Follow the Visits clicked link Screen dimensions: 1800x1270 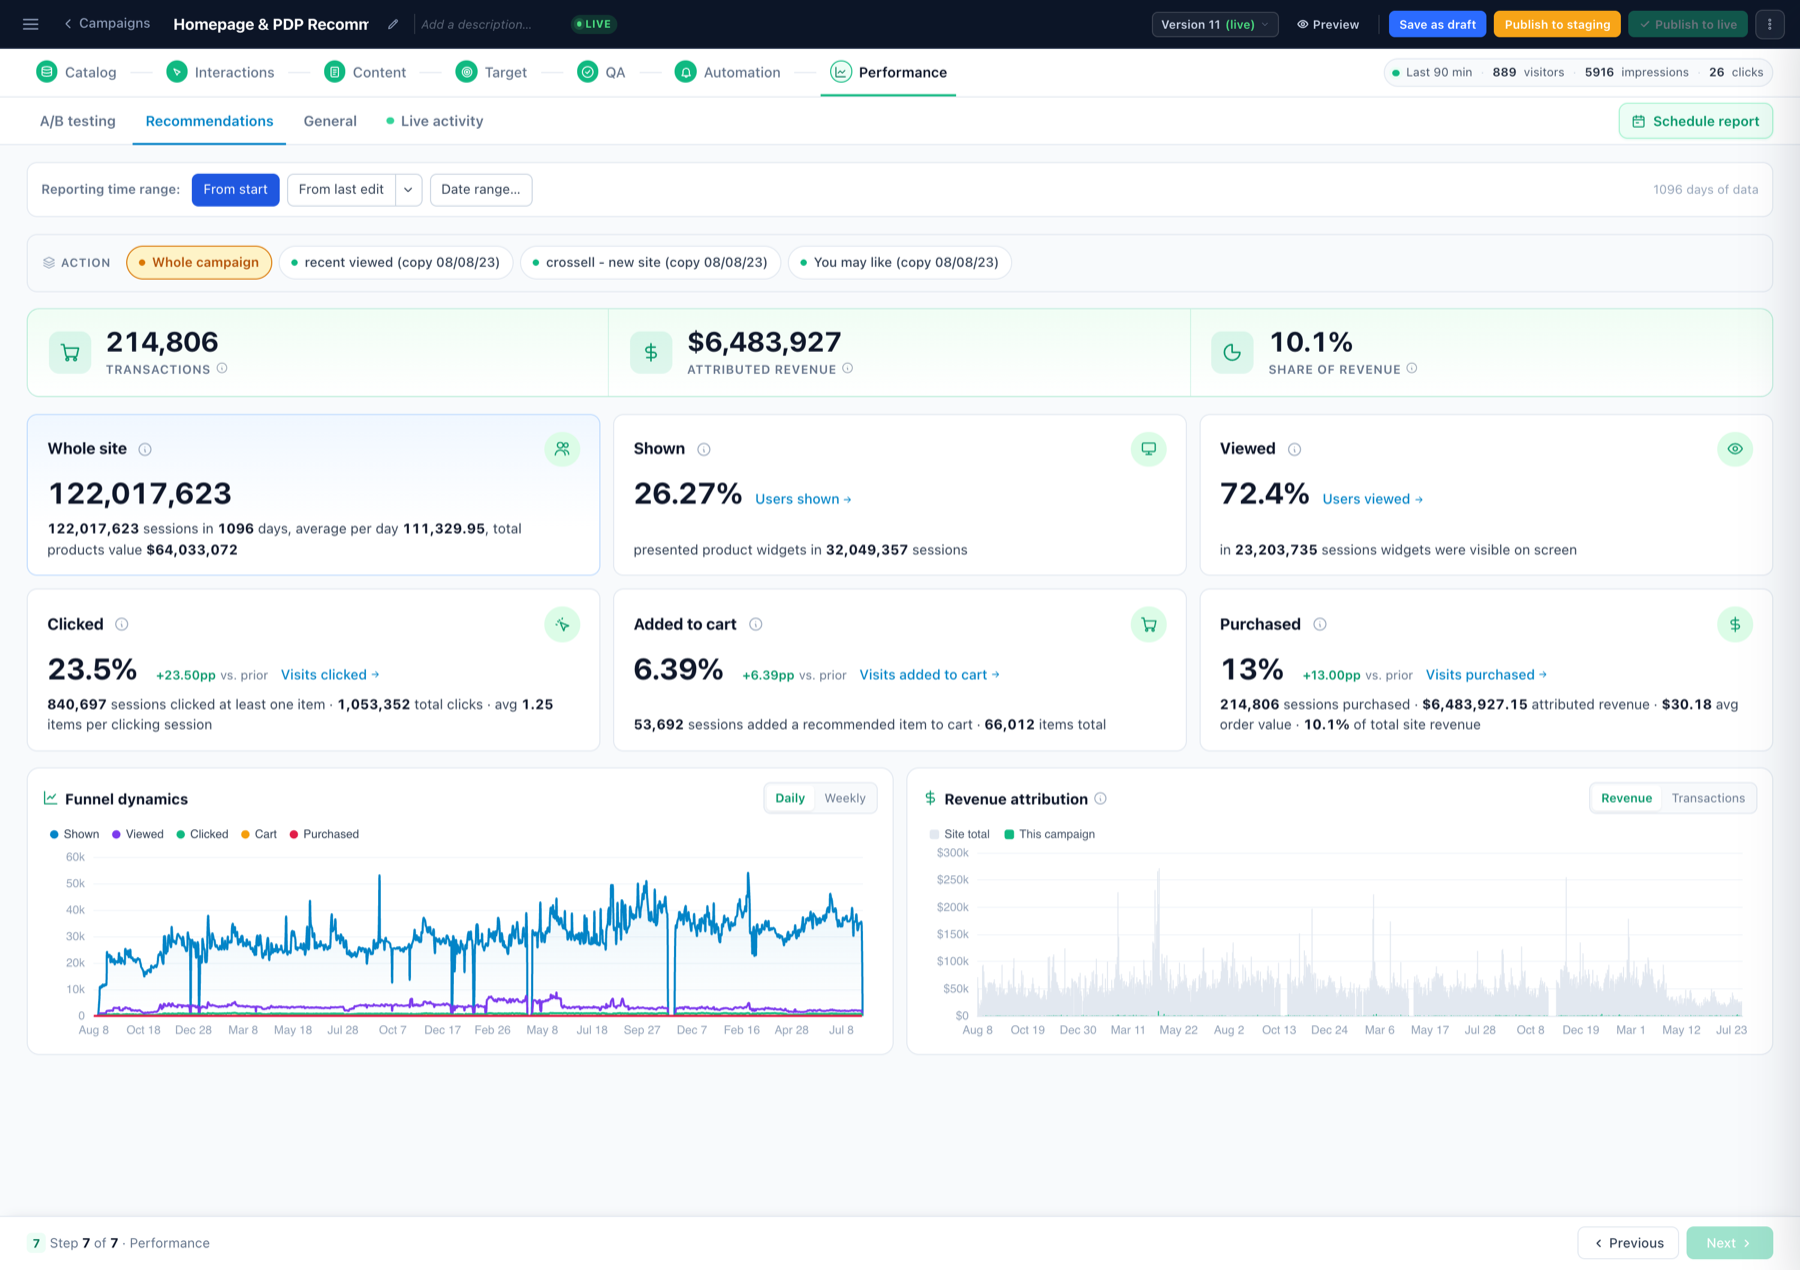(330, 675)
